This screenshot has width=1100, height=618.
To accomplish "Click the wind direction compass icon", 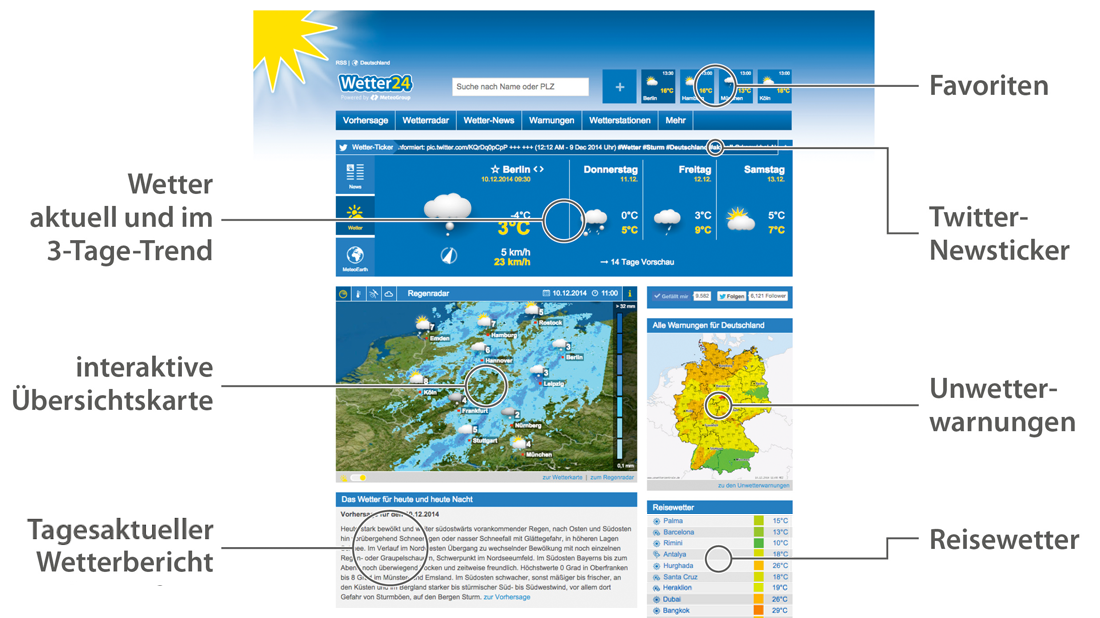I will point(449,256).
